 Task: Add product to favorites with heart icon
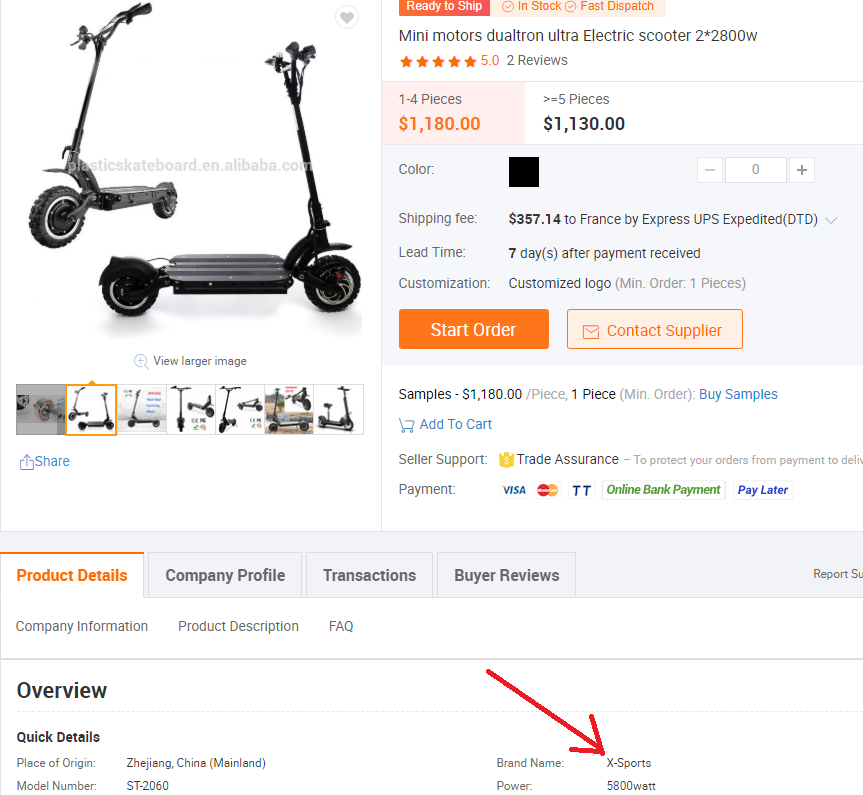(347, 18)
